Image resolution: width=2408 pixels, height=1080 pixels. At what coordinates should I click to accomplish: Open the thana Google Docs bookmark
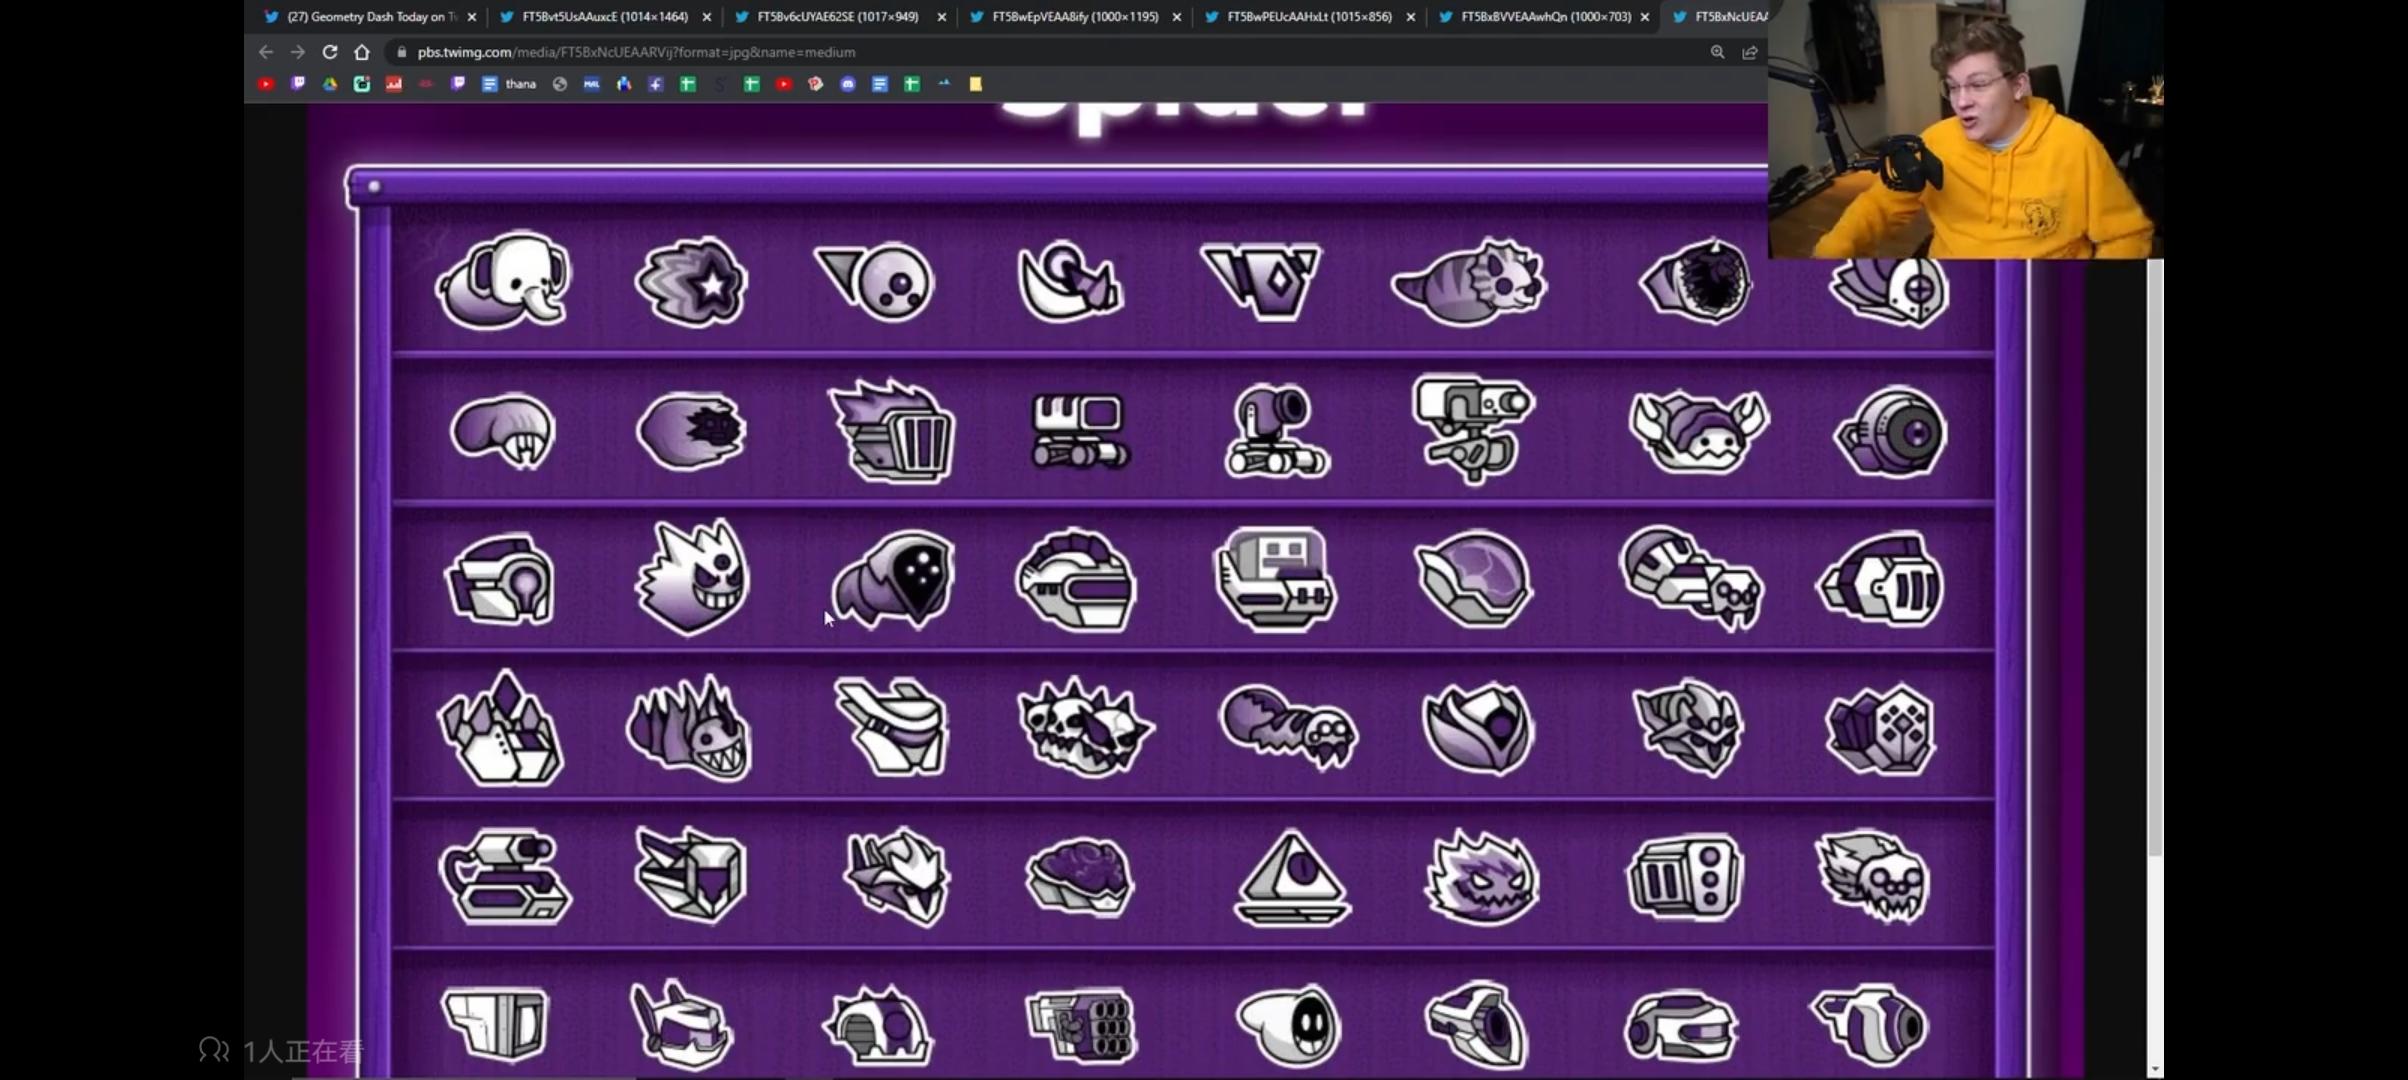pyautogui.click(x=510, y=84)
